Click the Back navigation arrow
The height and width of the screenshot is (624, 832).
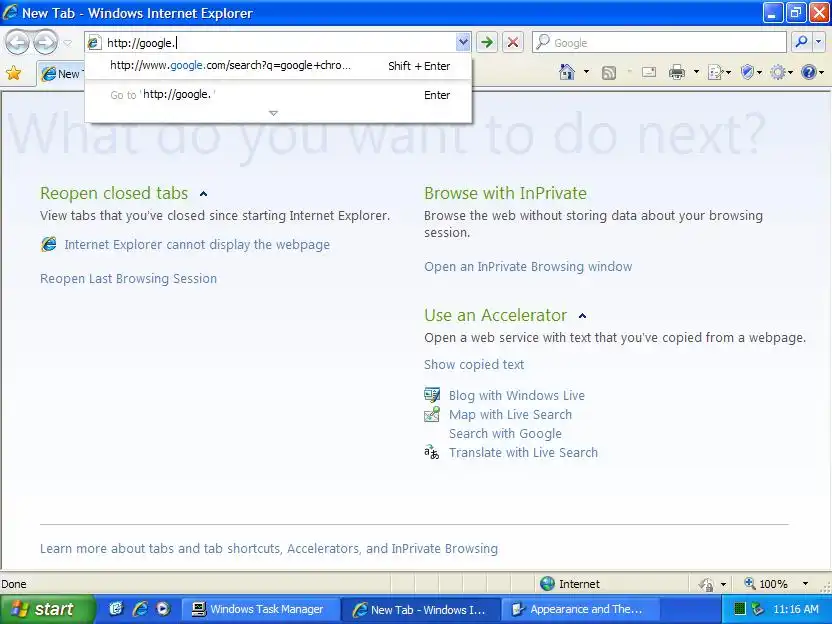click(17, 42)
